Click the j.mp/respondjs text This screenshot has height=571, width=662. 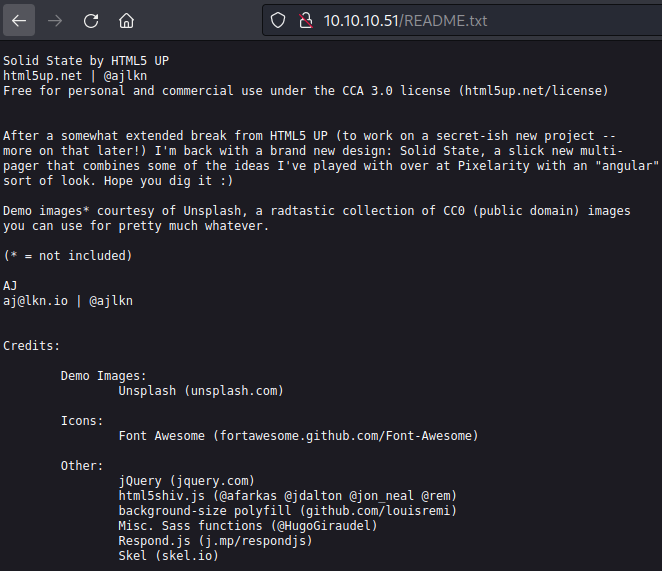click(x=256, y=541)
